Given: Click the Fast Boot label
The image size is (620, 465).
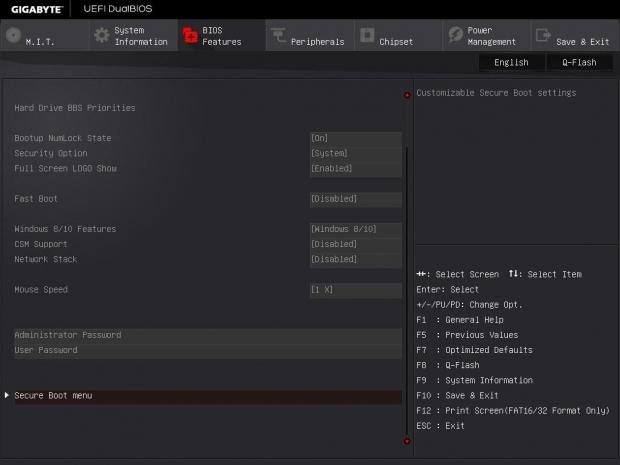Looking at the screenshot, I should click(36, 198).
